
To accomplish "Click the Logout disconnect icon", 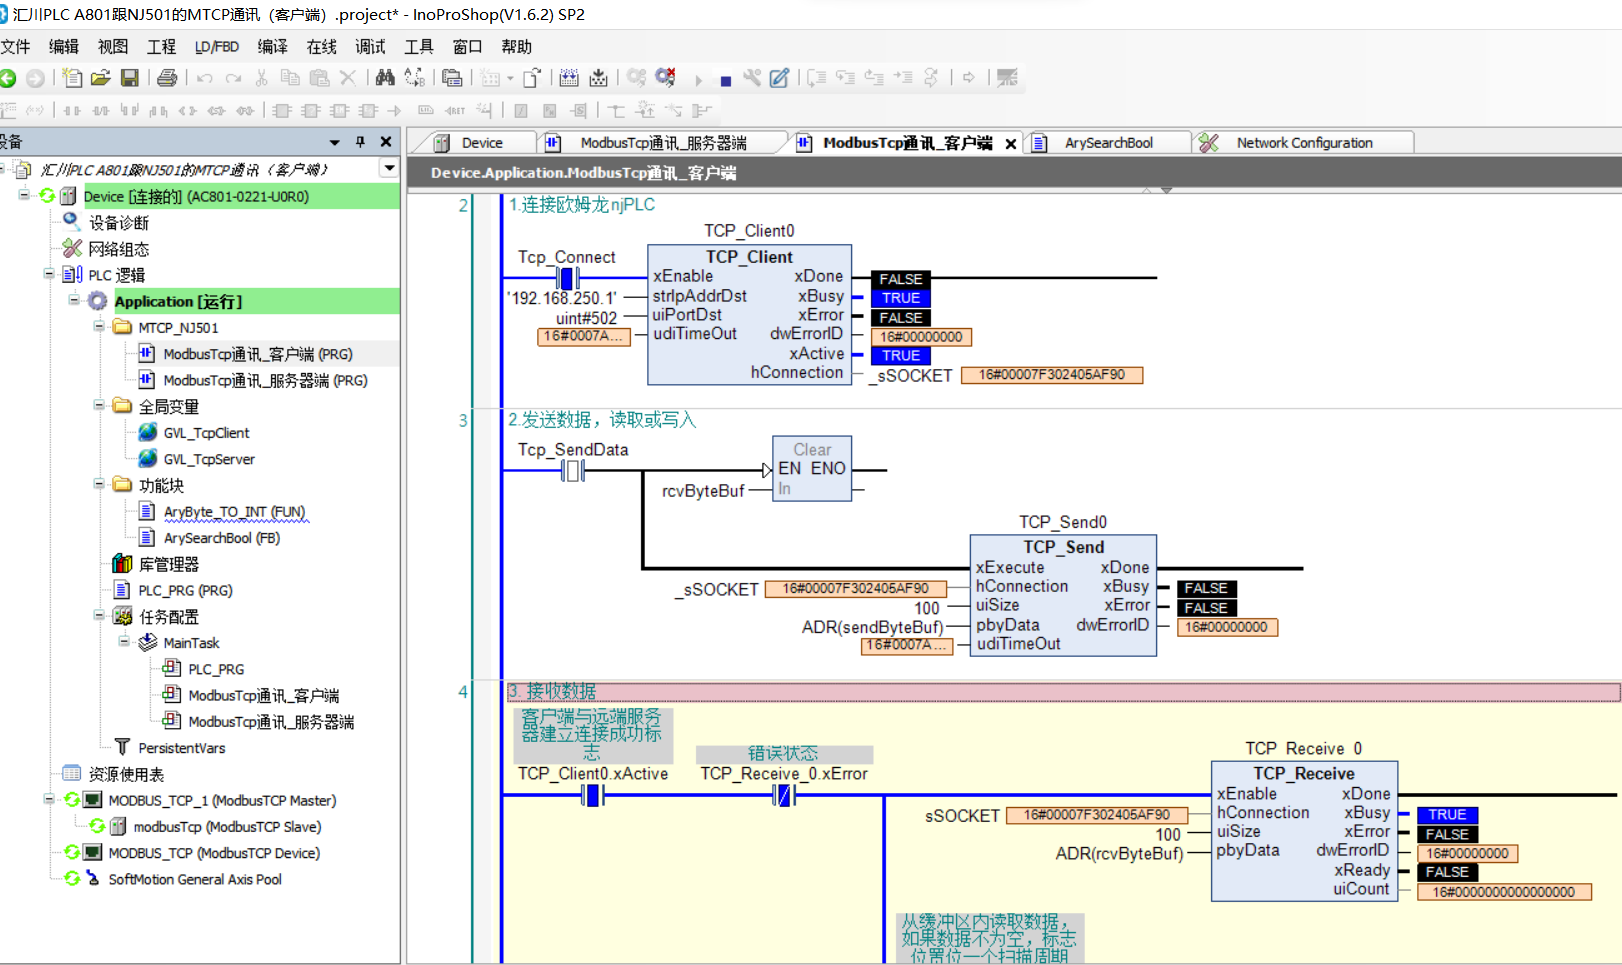I will point(665,78).
